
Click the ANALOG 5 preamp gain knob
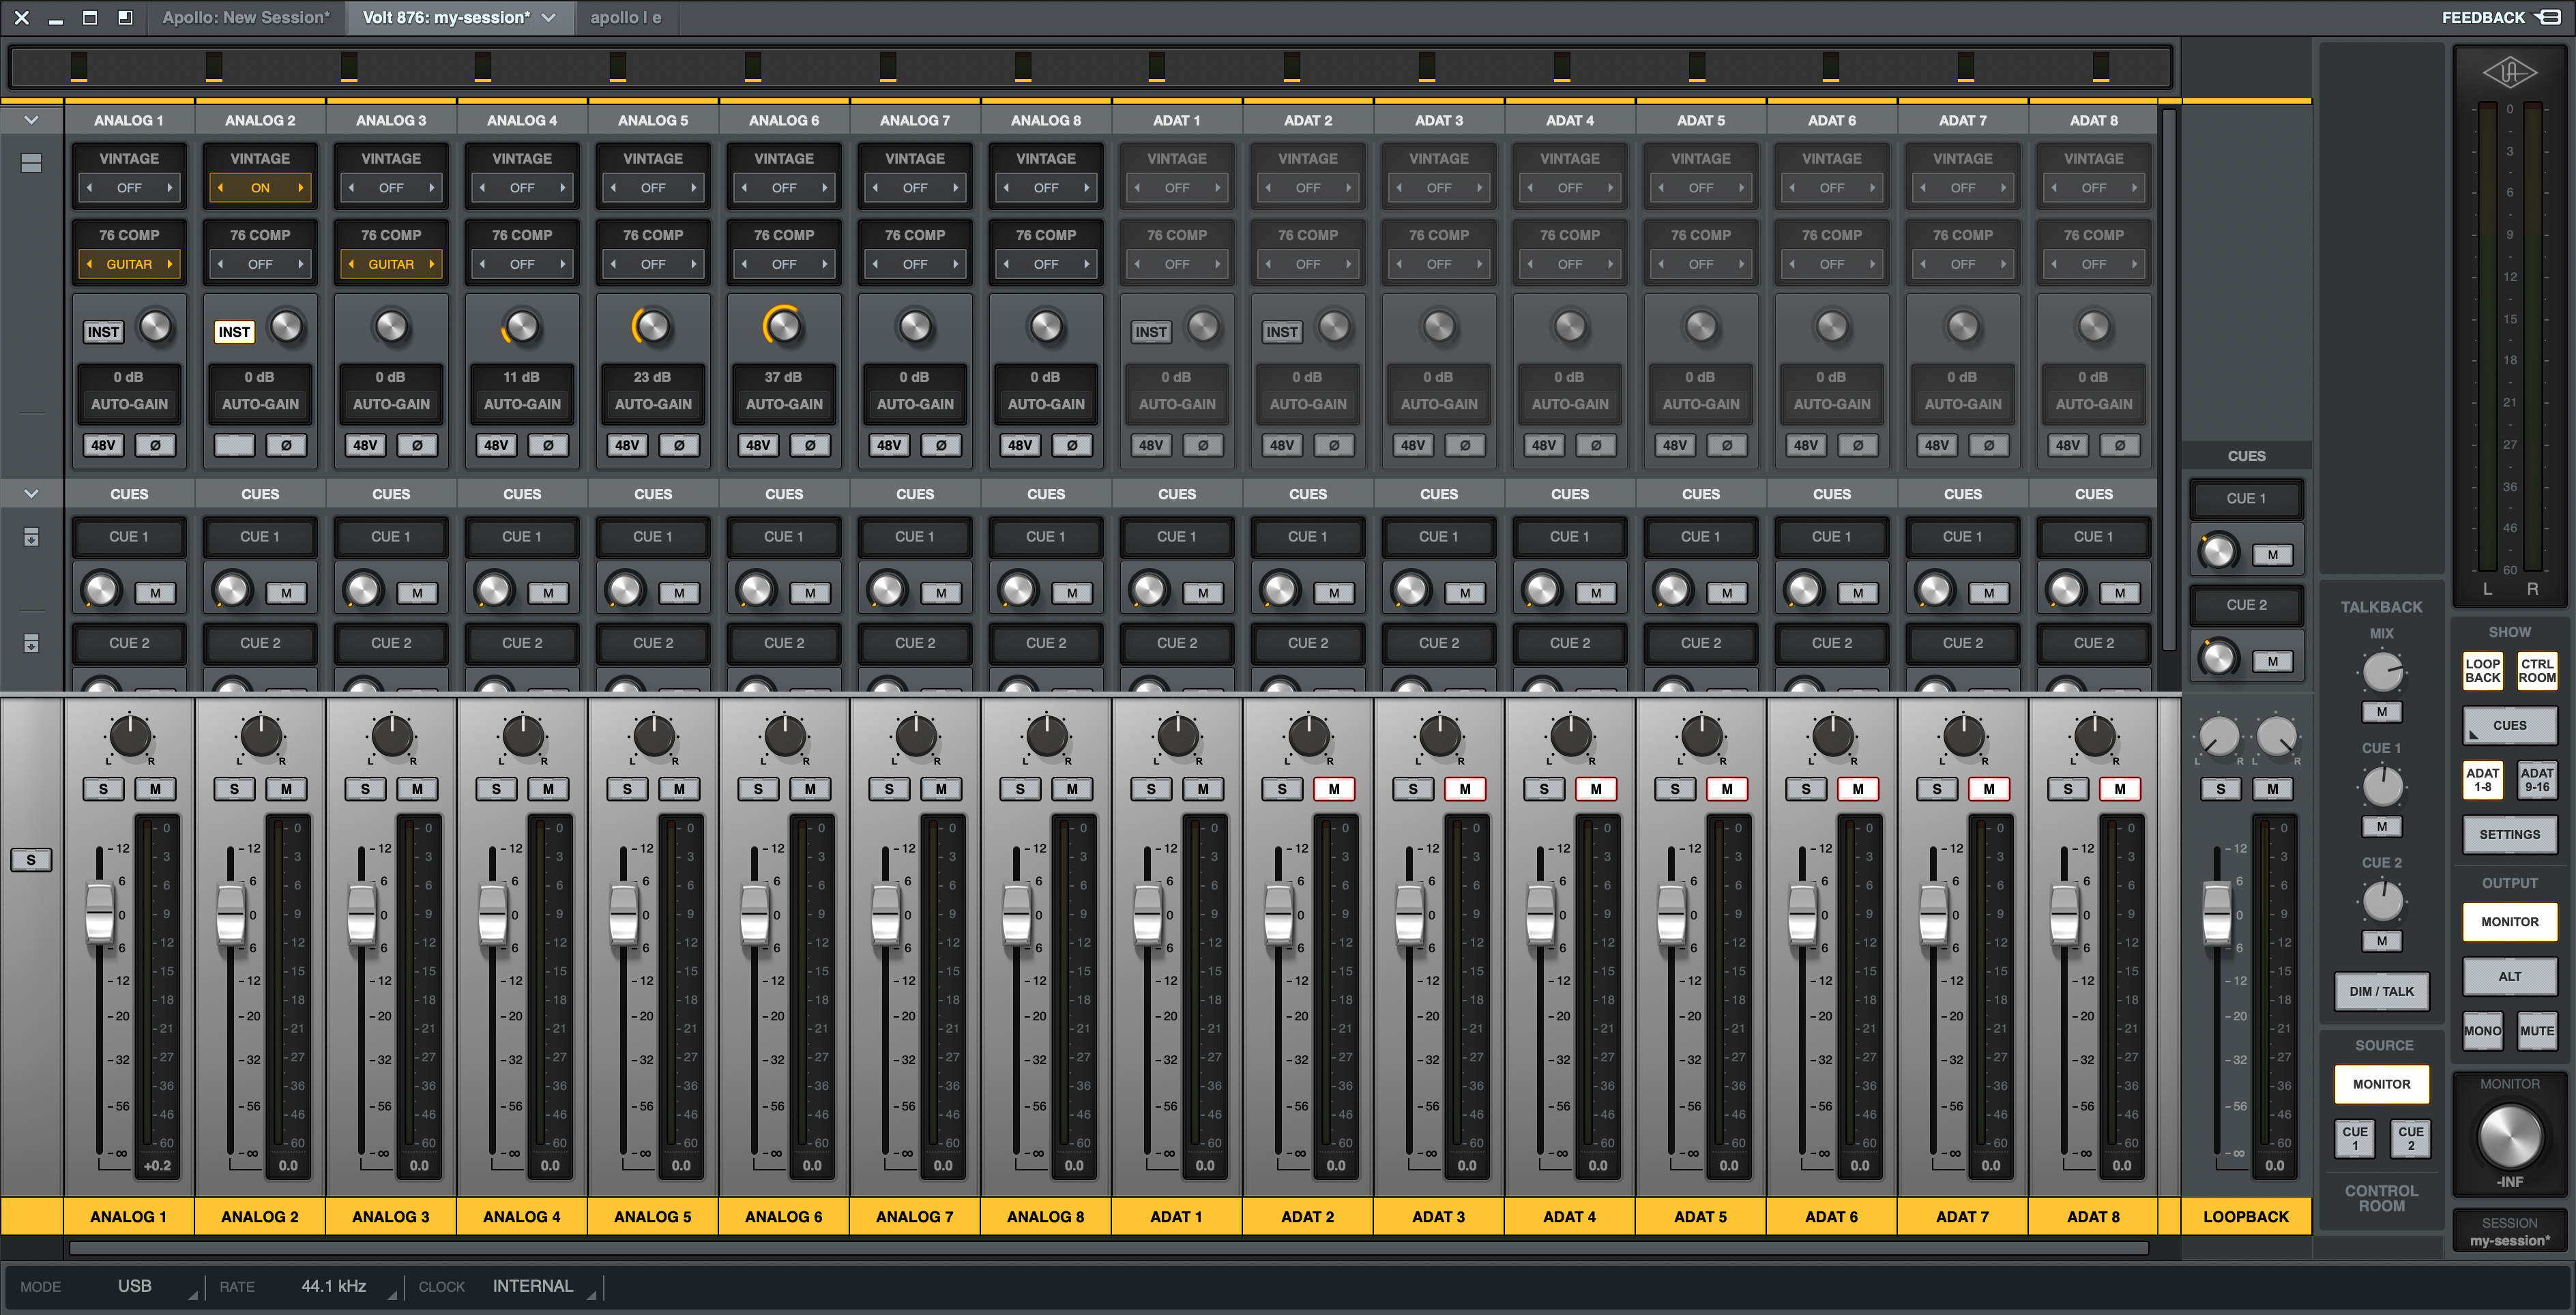point(653,326)
